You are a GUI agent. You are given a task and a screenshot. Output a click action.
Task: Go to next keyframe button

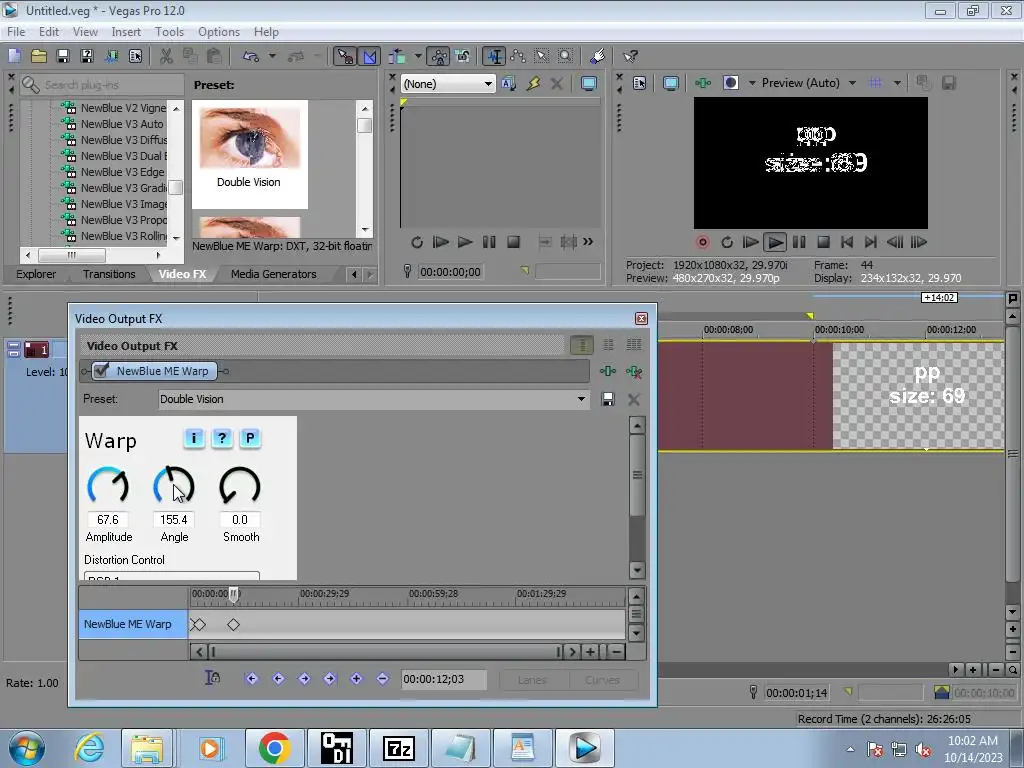click(x=304, y=679)
